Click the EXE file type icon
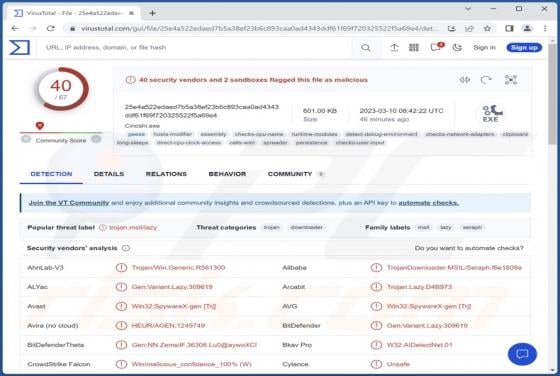Viewport: 560px width, 376px height. tap(491, 114)
